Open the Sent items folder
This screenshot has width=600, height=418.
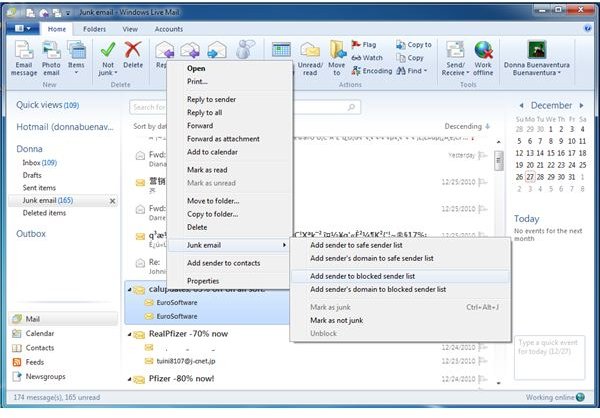point(39,188)
